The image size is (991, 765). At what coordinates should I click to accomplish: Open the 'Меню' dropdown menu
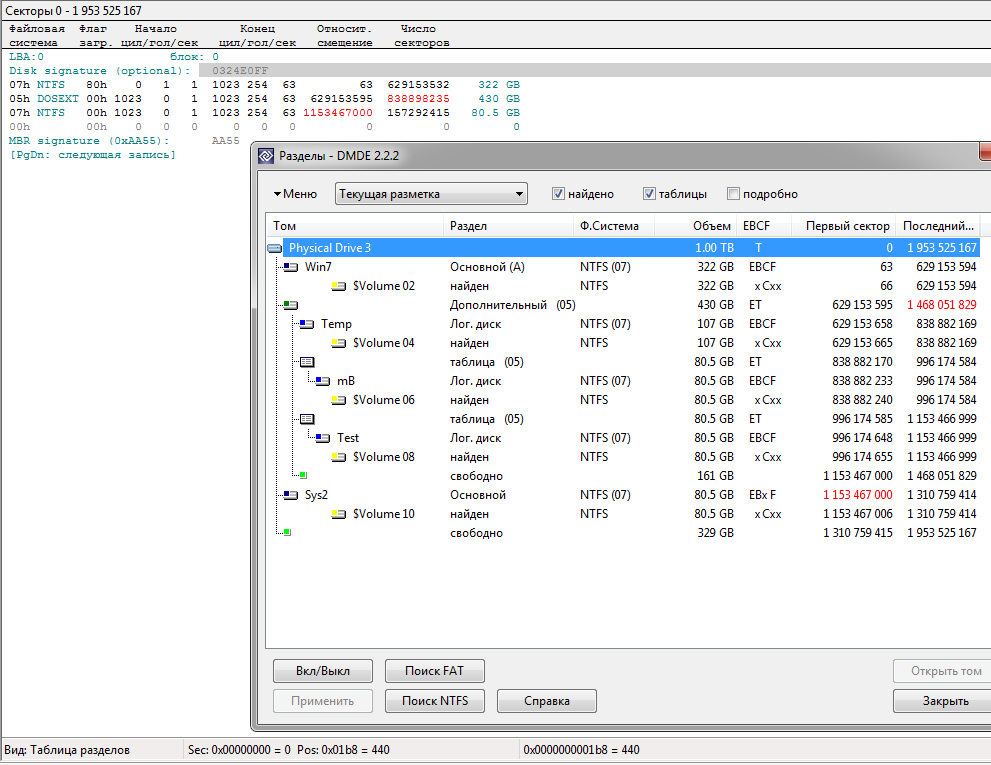296,194
